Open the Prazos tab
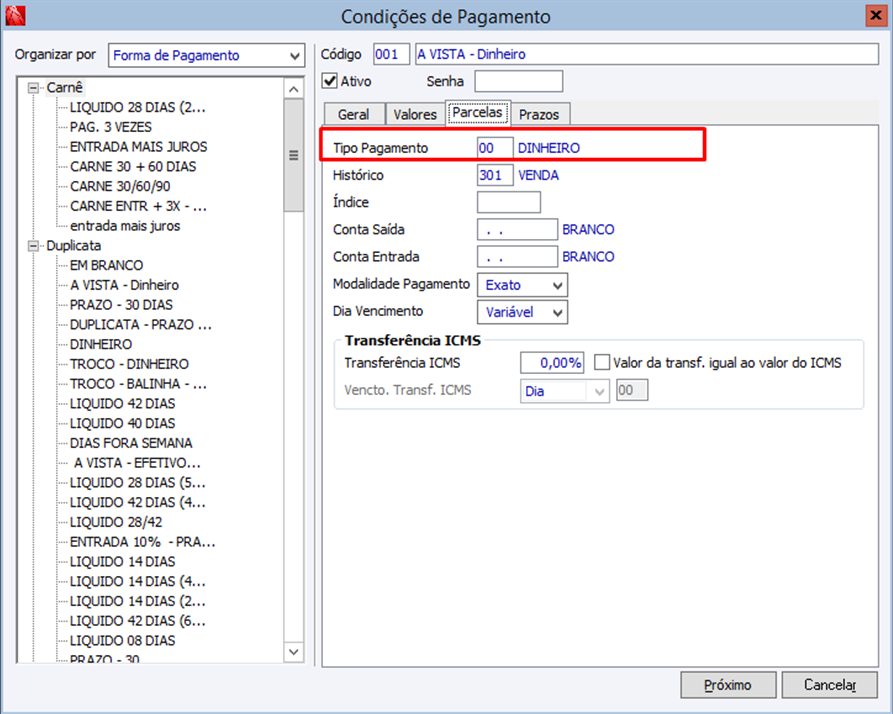The height and width of the screenshot is (714, 893). click(x=539, y=114)
